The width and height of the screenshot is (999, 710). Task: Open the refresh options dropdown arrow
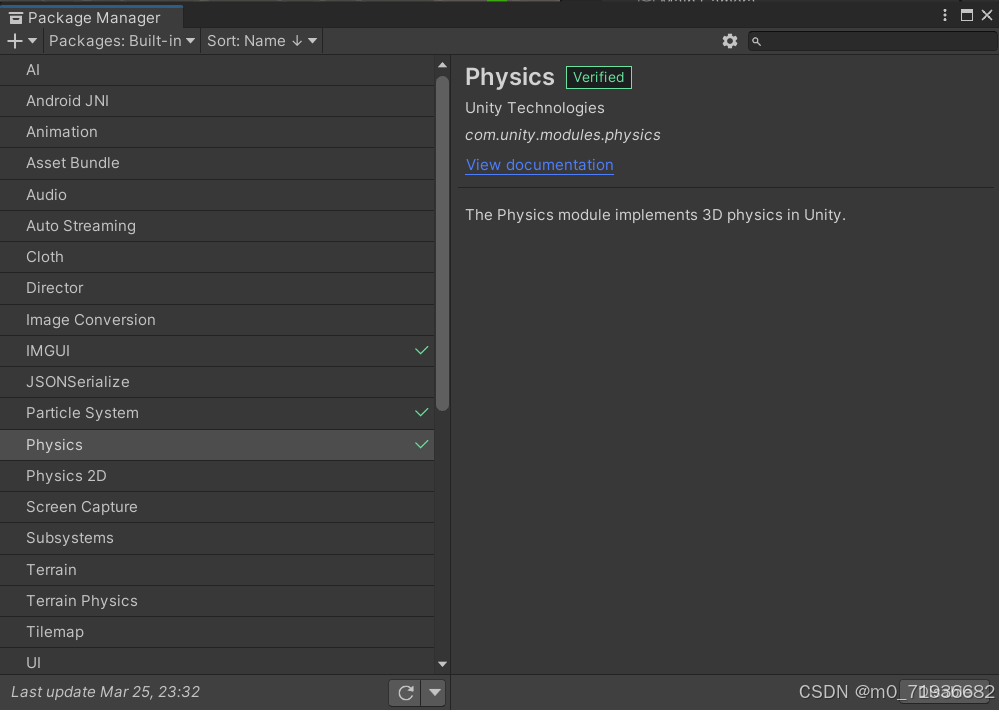(x=435, y=692)
